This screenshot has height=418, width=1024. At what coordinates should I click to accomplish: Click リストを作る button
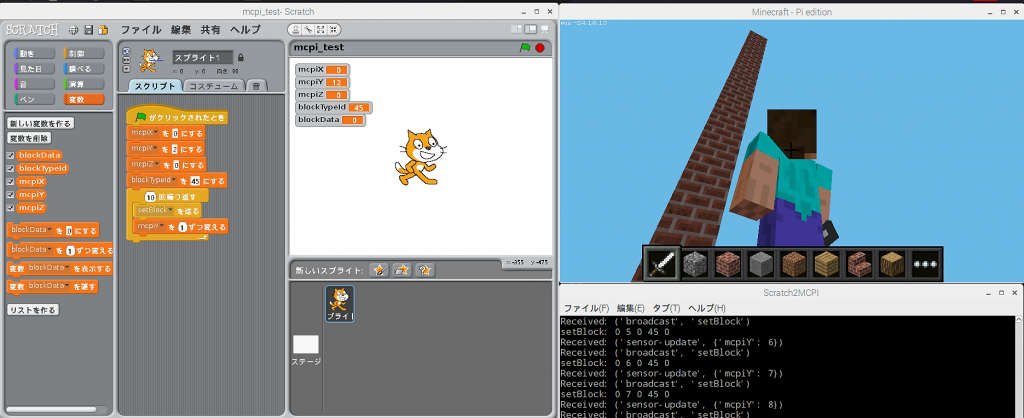[x=33, y=310]
